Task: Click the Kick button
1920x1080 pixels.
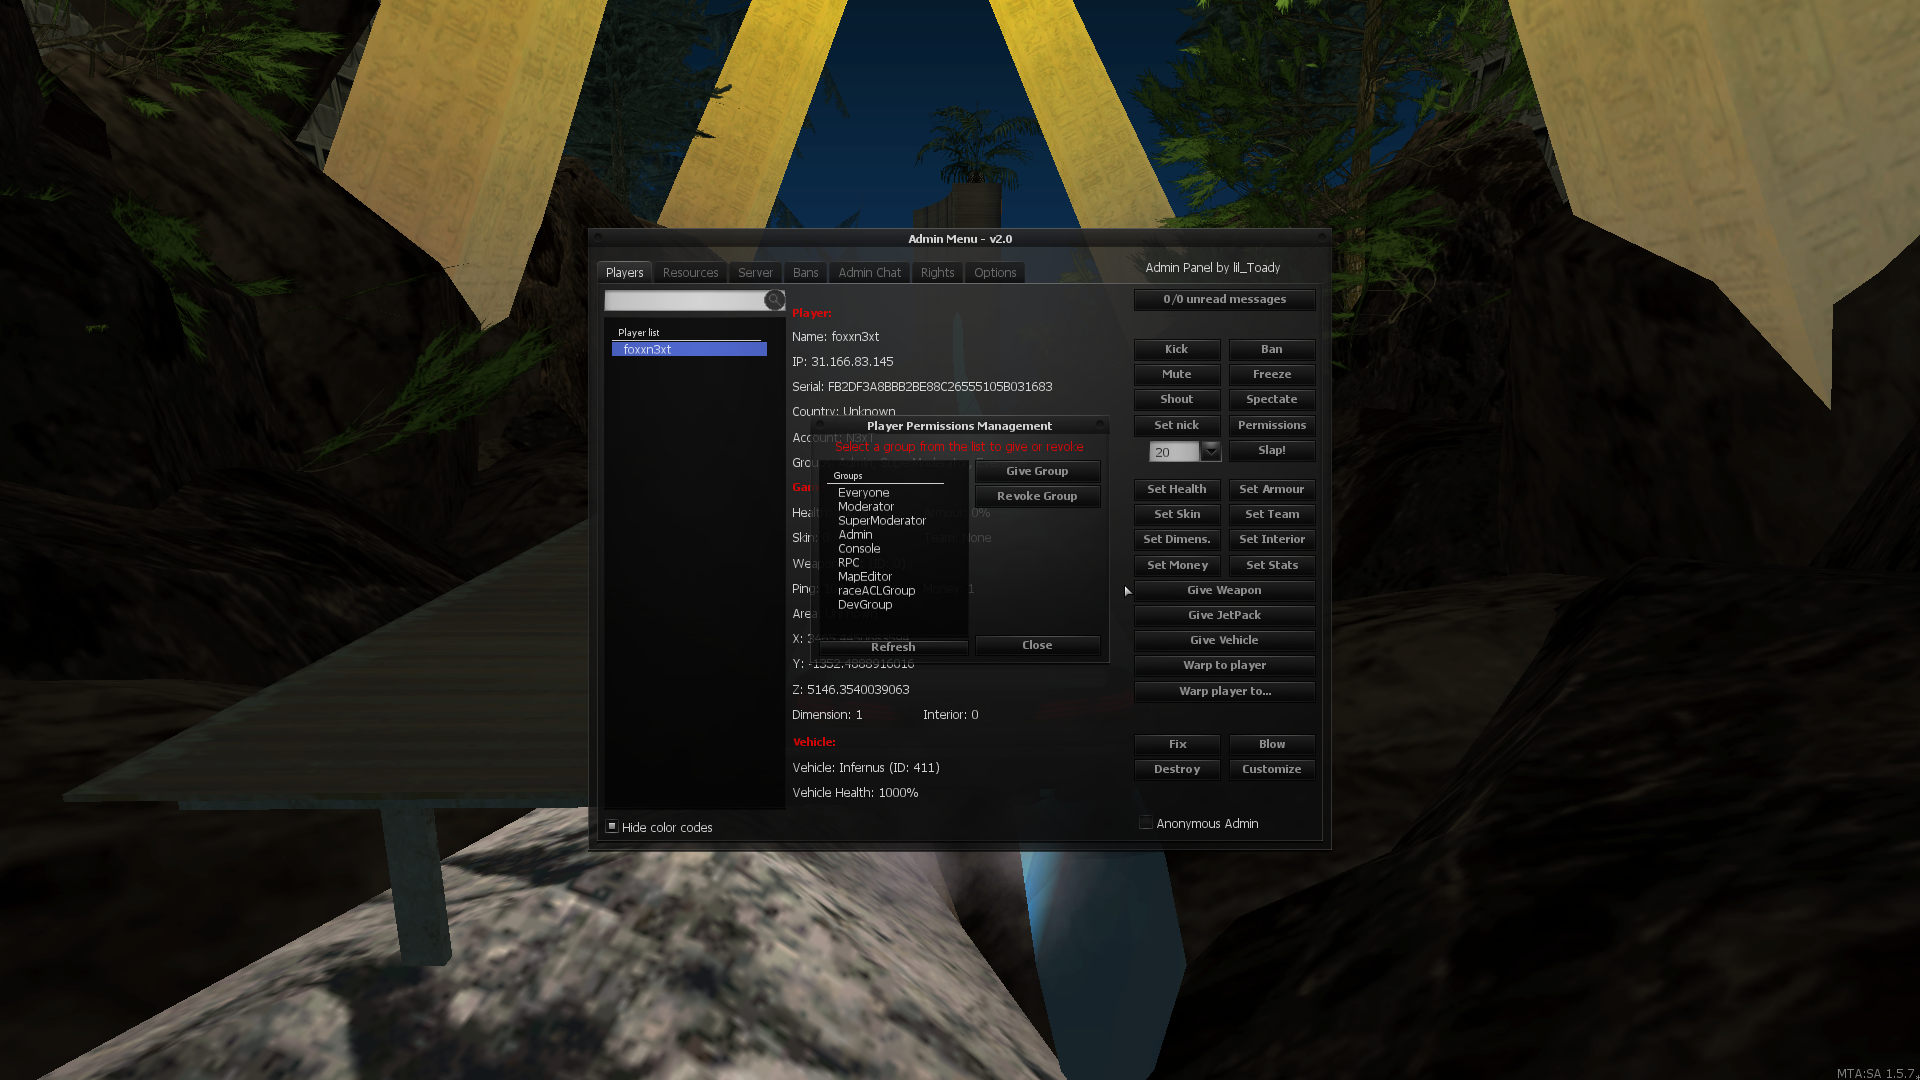Action: [1177, 349]
